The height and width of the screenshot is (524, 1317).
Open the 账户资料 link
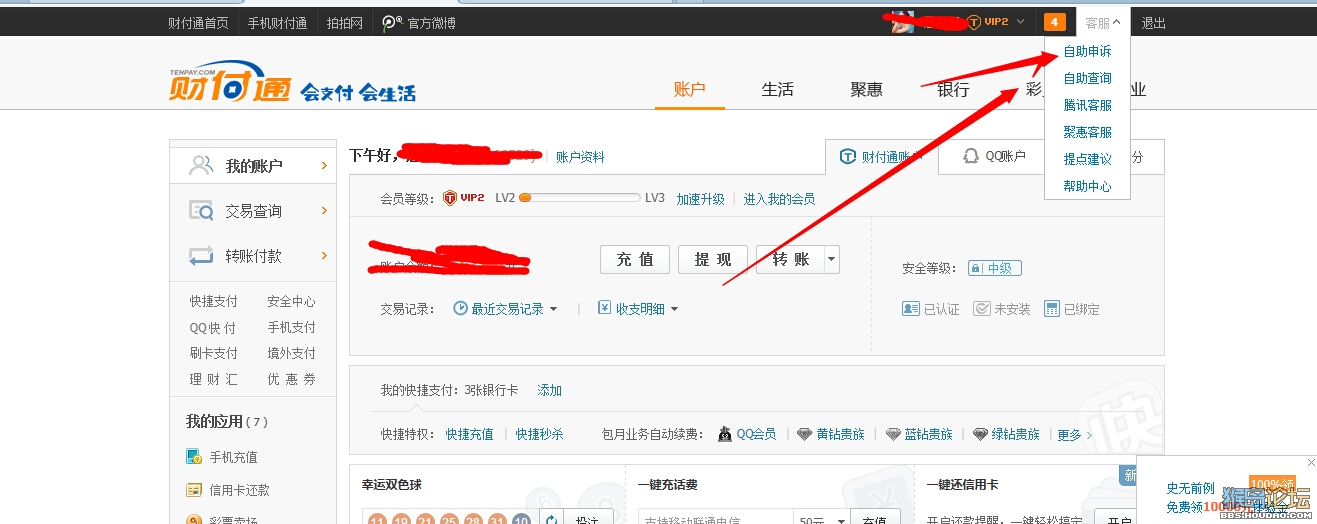[580, 157]
